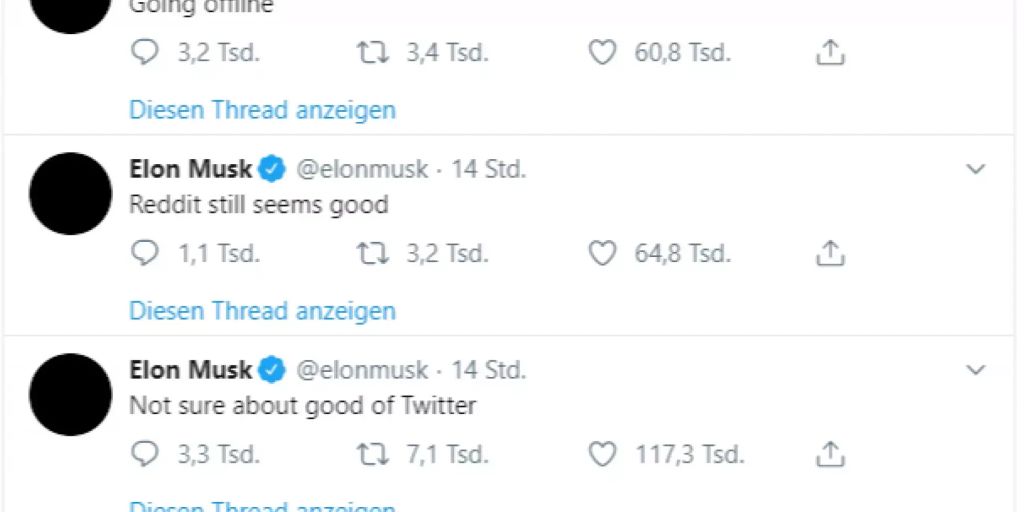The width and height of the screenshot is (1024, 512).
Task: Like the 'Going offline' tweet with 60,8 Tsd.
Action: pyautogui.click(x=602, y=53)
